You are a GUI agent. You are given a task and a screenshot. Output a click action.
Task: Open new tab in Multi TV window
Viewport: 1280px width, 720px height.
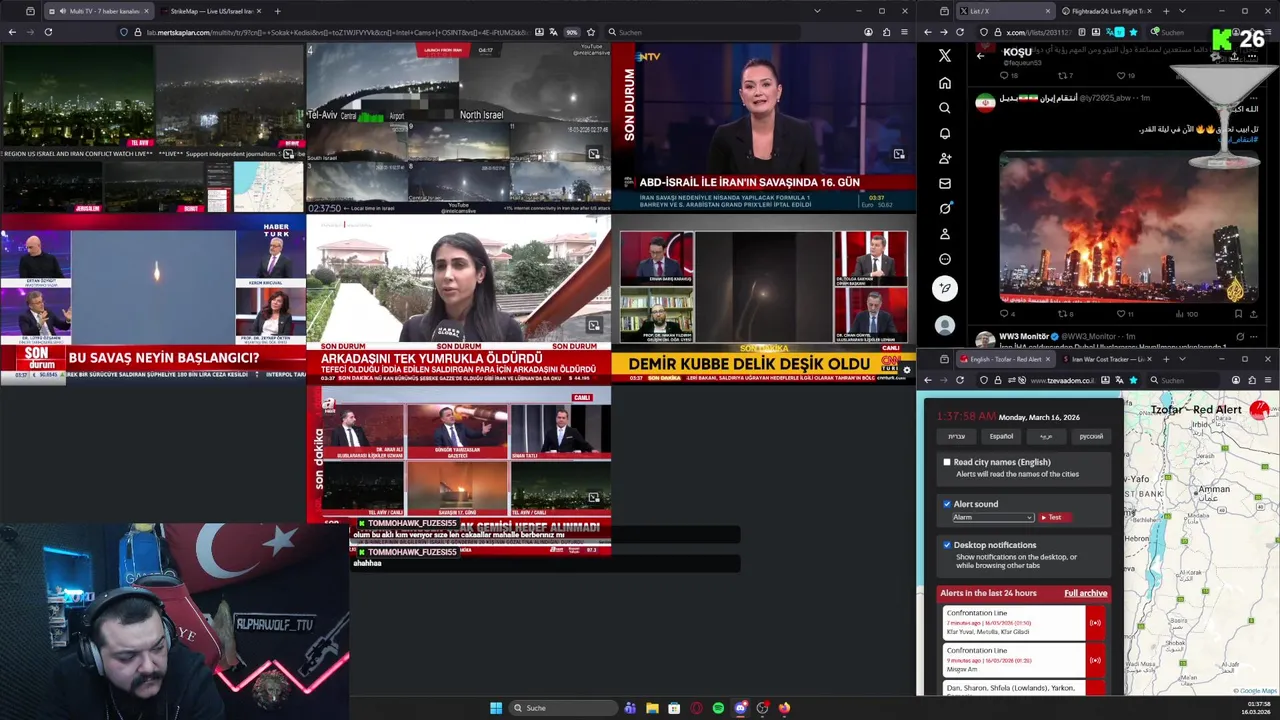[x=277, y=11]
